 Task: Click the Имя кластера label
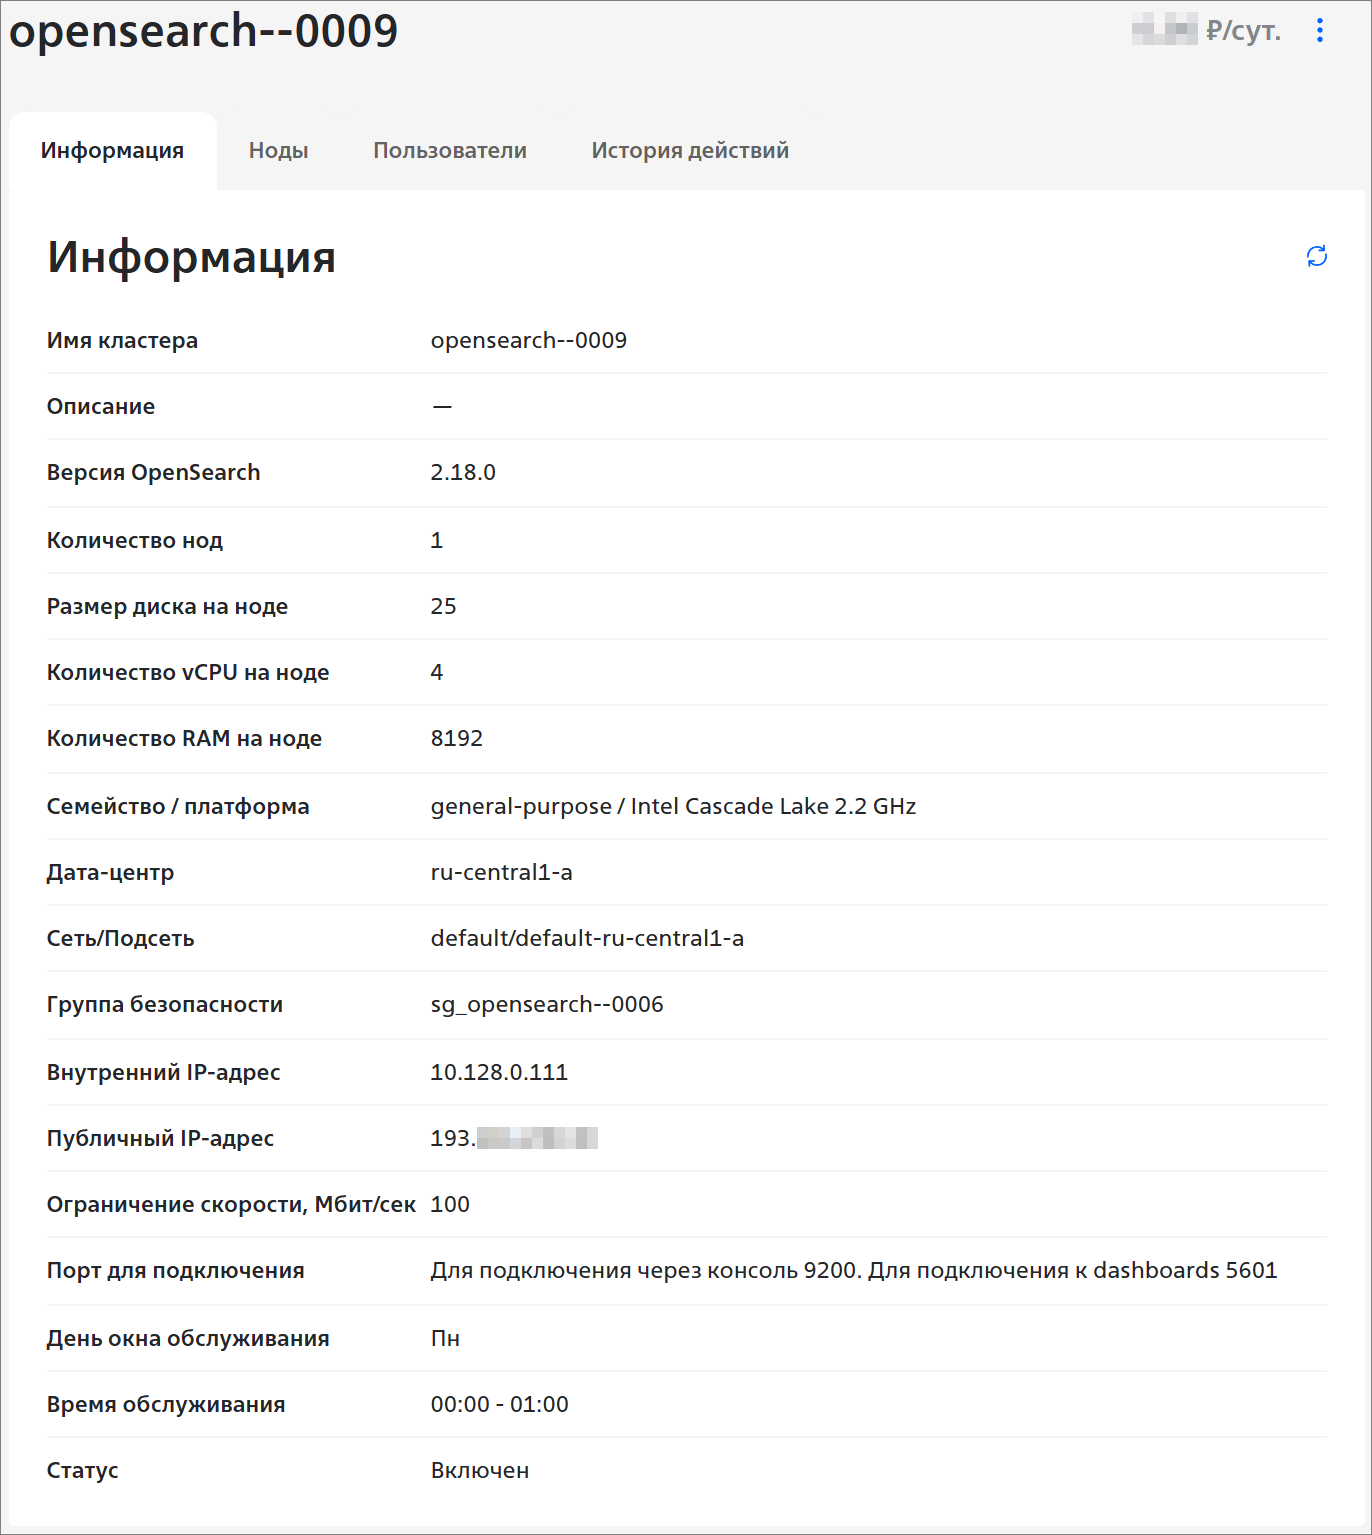click(x=122, y=340)
